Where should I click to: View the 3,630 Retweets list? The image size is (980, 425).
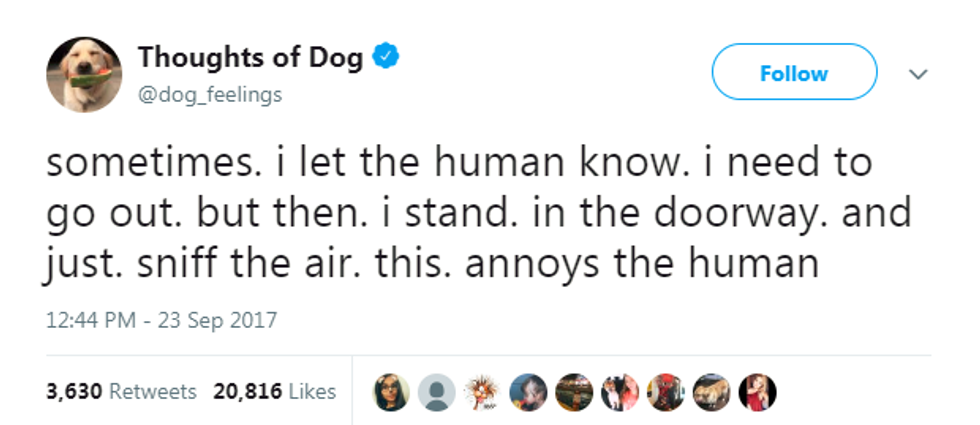point(121,392)
